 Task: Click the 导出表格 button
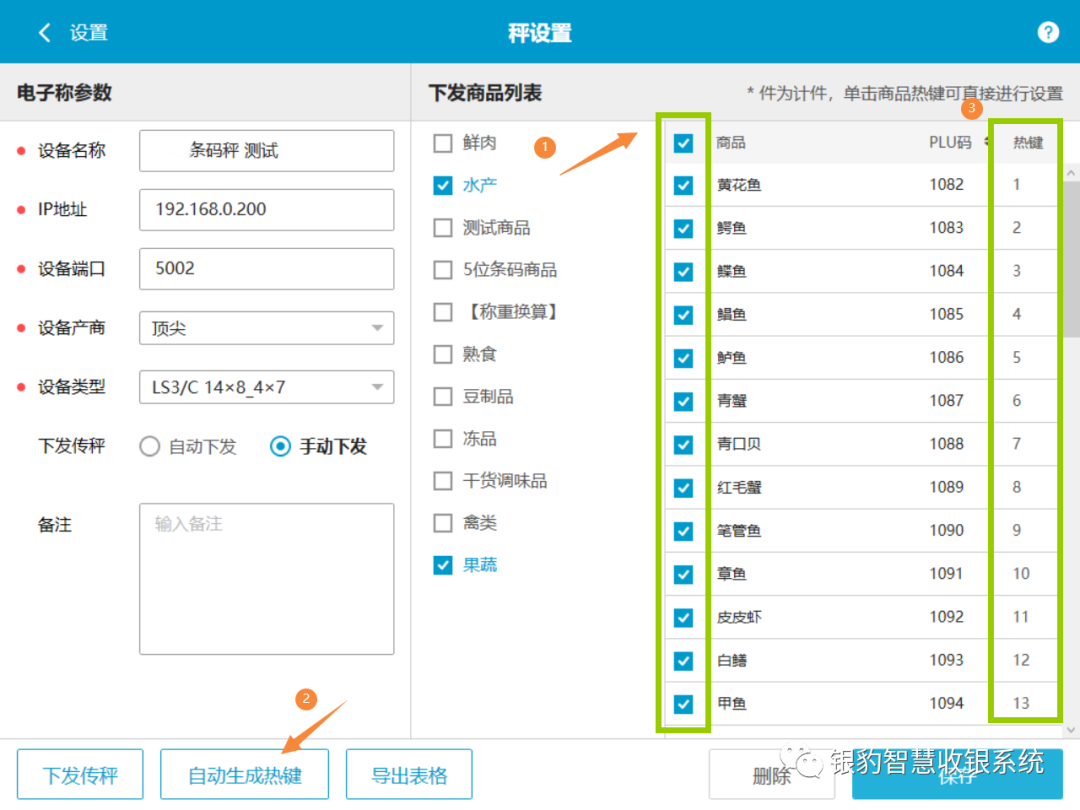tap(408, 773)
